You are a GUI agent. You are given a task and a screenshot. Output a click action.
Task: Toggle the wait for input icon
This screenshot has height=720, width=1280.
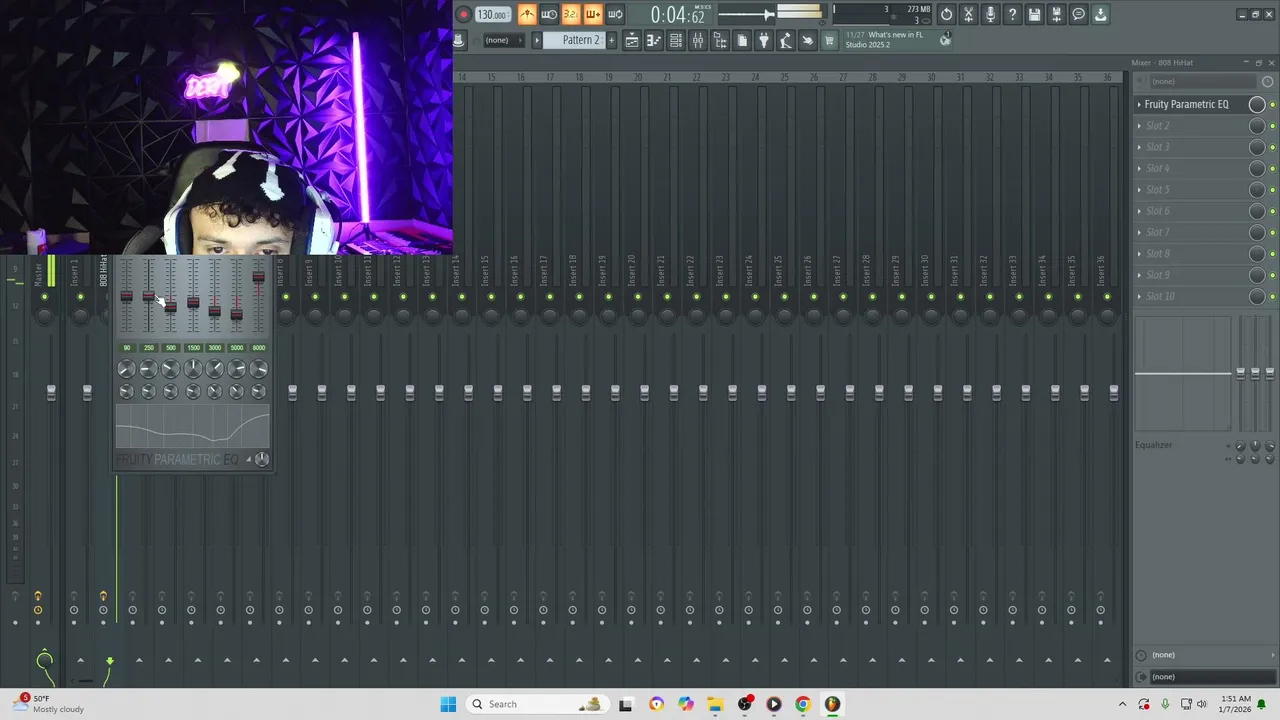click(549, 14)
